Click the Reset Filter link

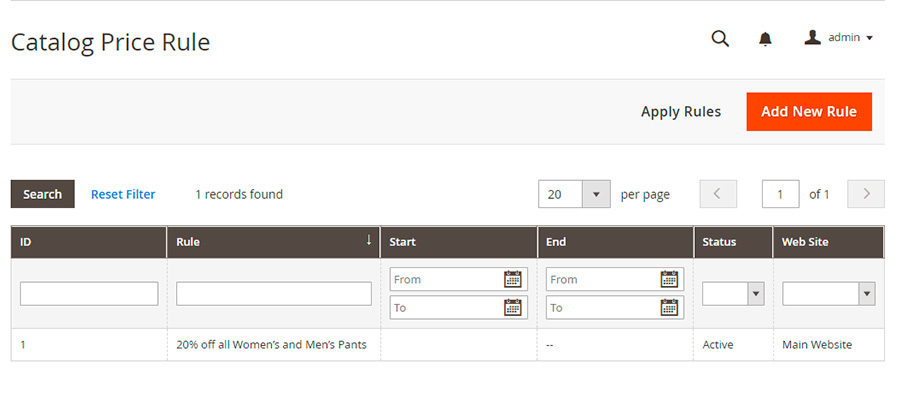click(x=123, y=194)
